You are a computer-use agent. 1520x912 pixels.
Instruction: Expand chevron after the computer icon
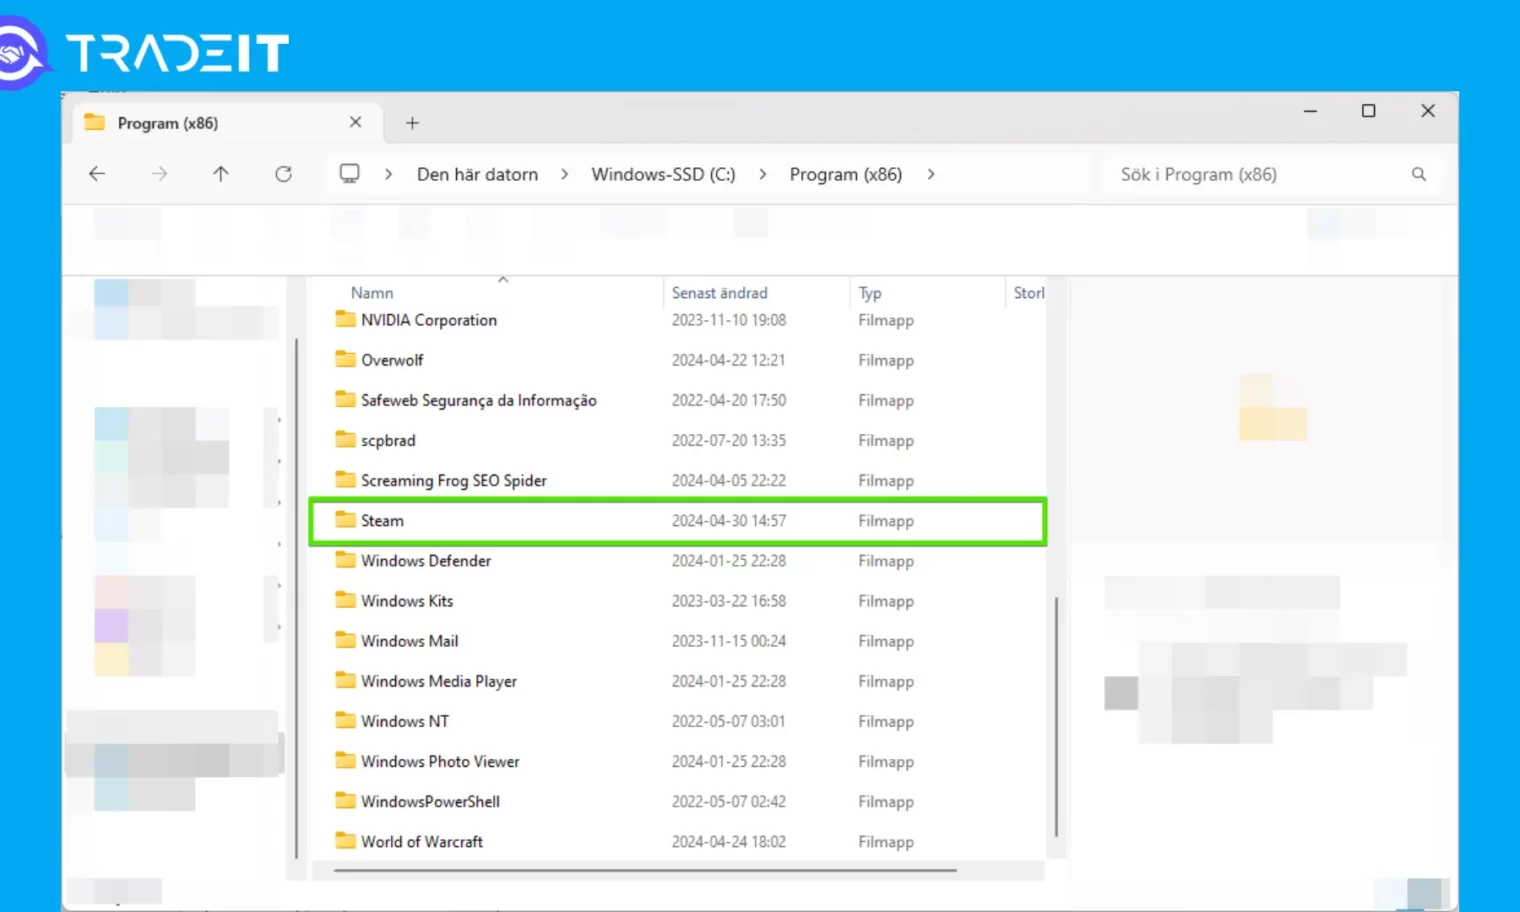[388, 174]
